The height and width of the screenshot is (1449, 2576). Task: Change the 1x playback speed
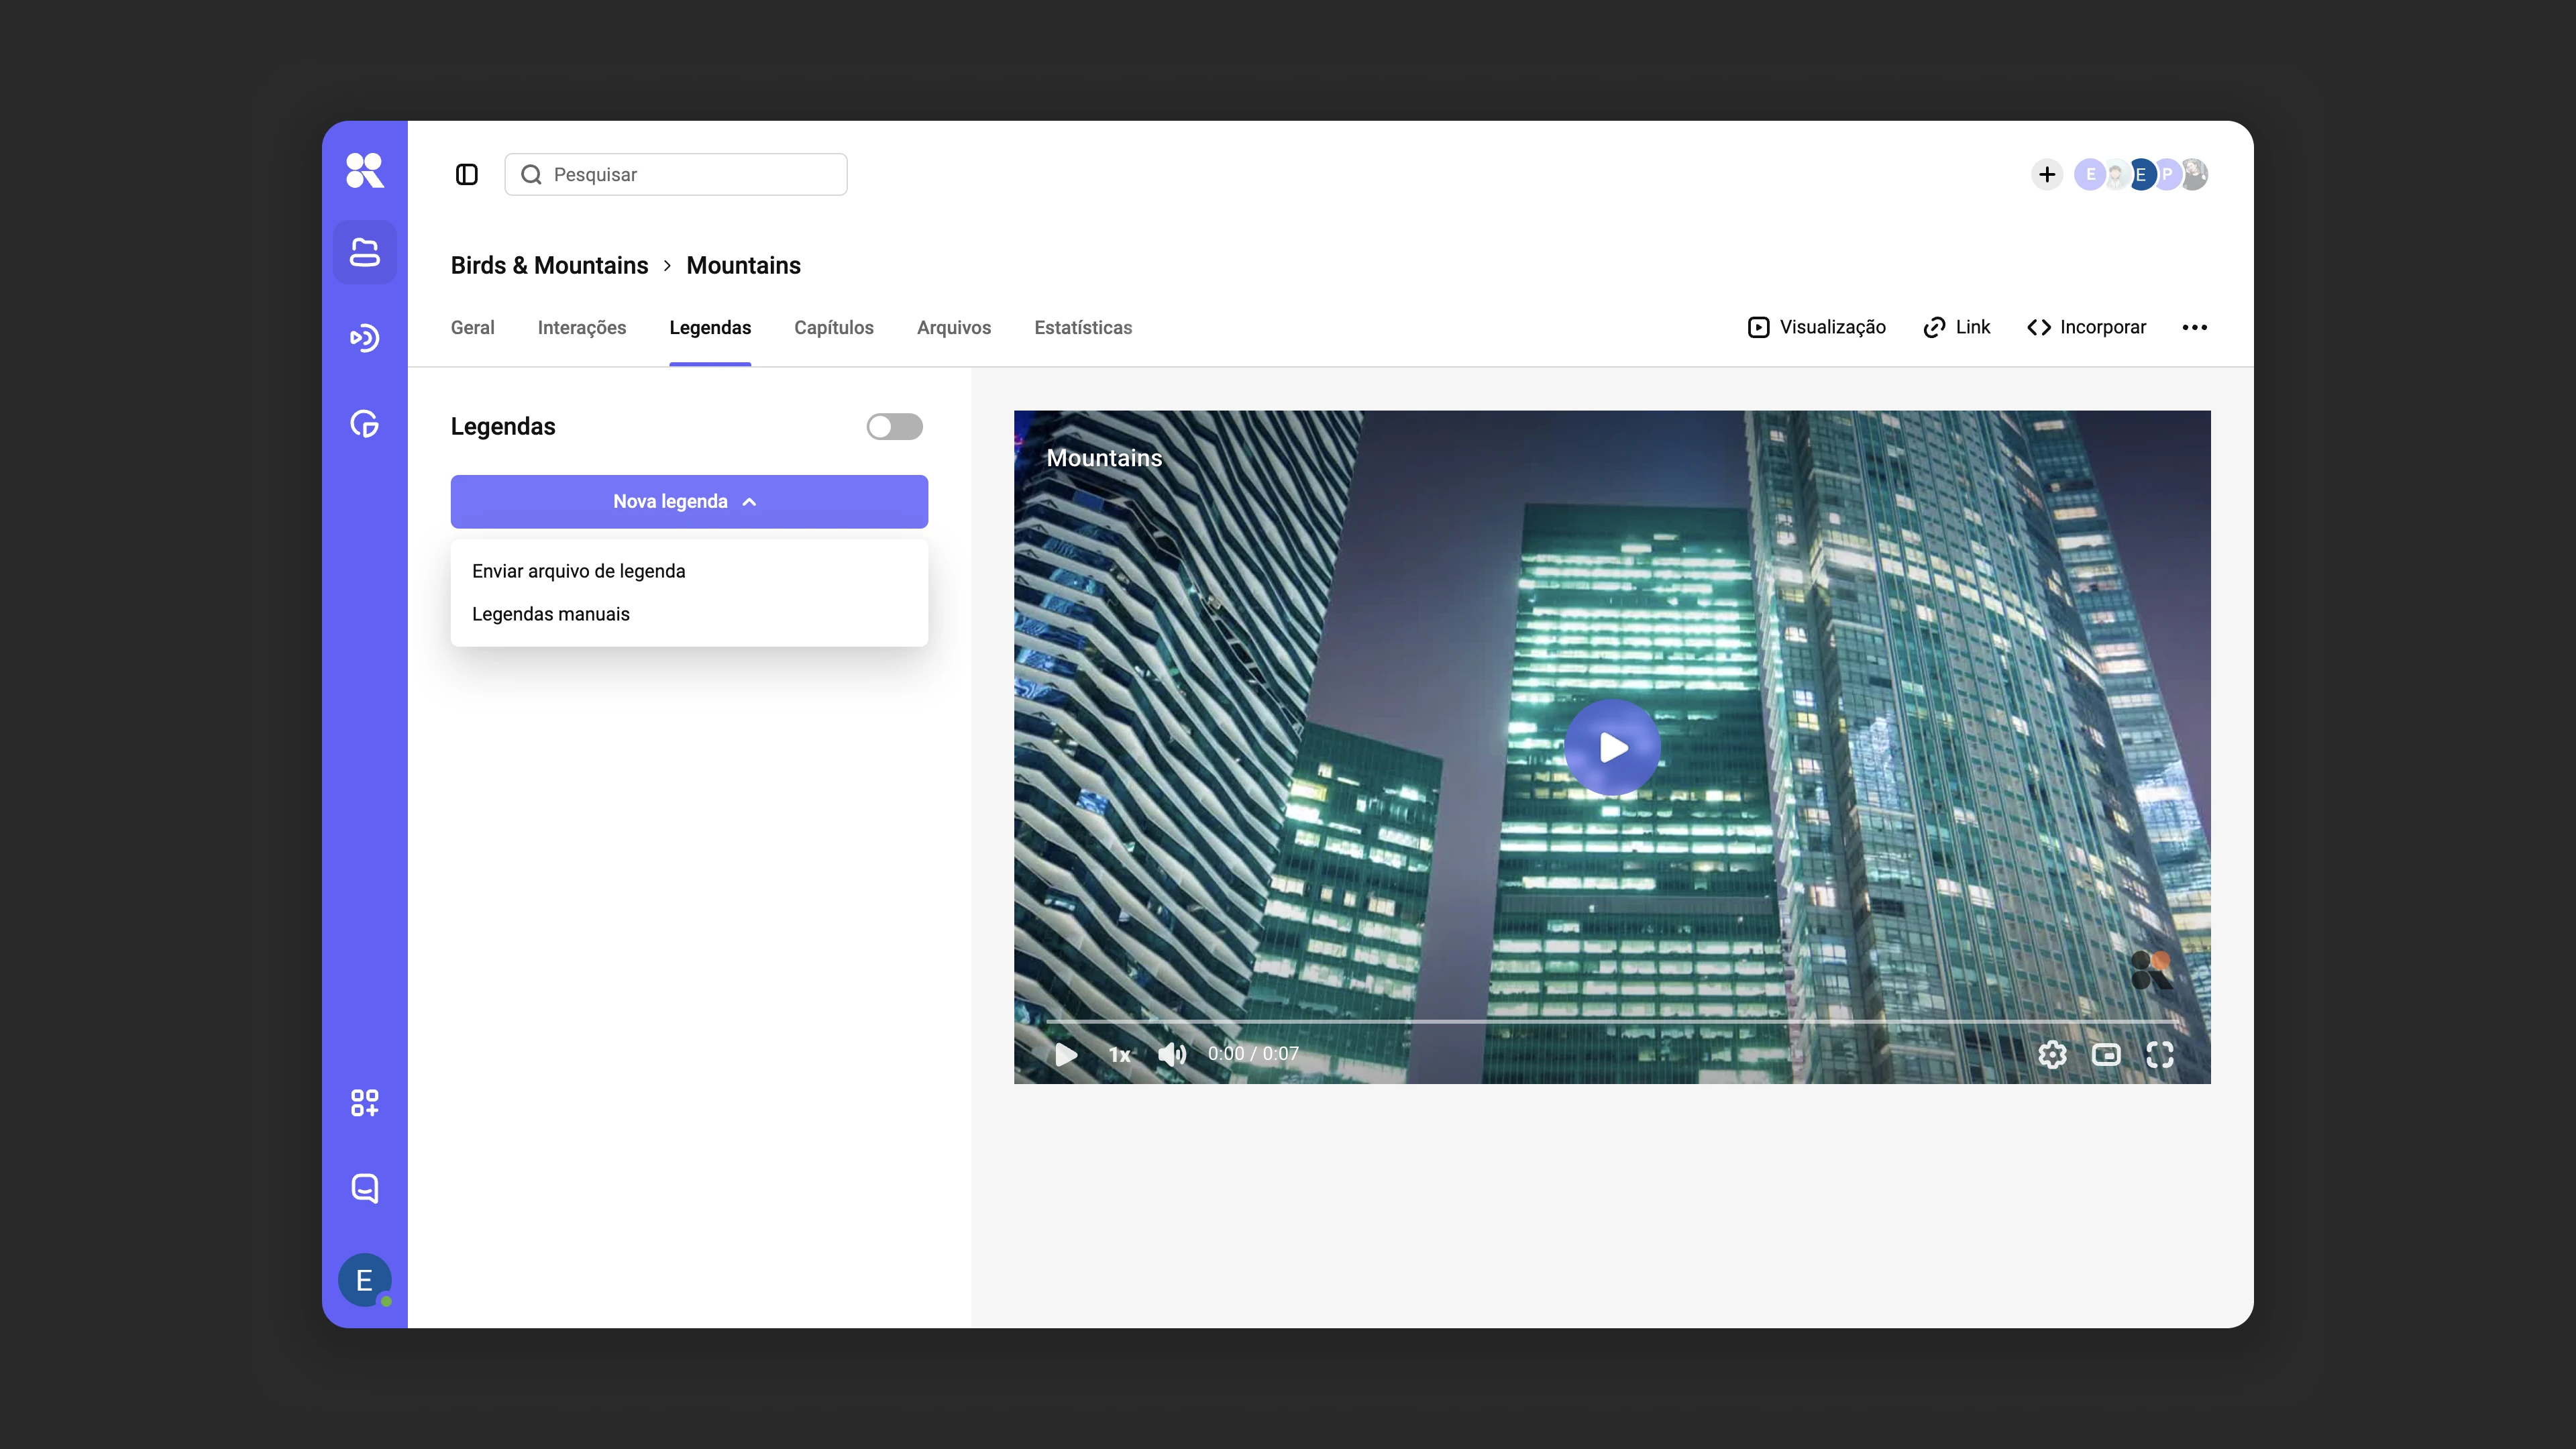(1119, 1054)
